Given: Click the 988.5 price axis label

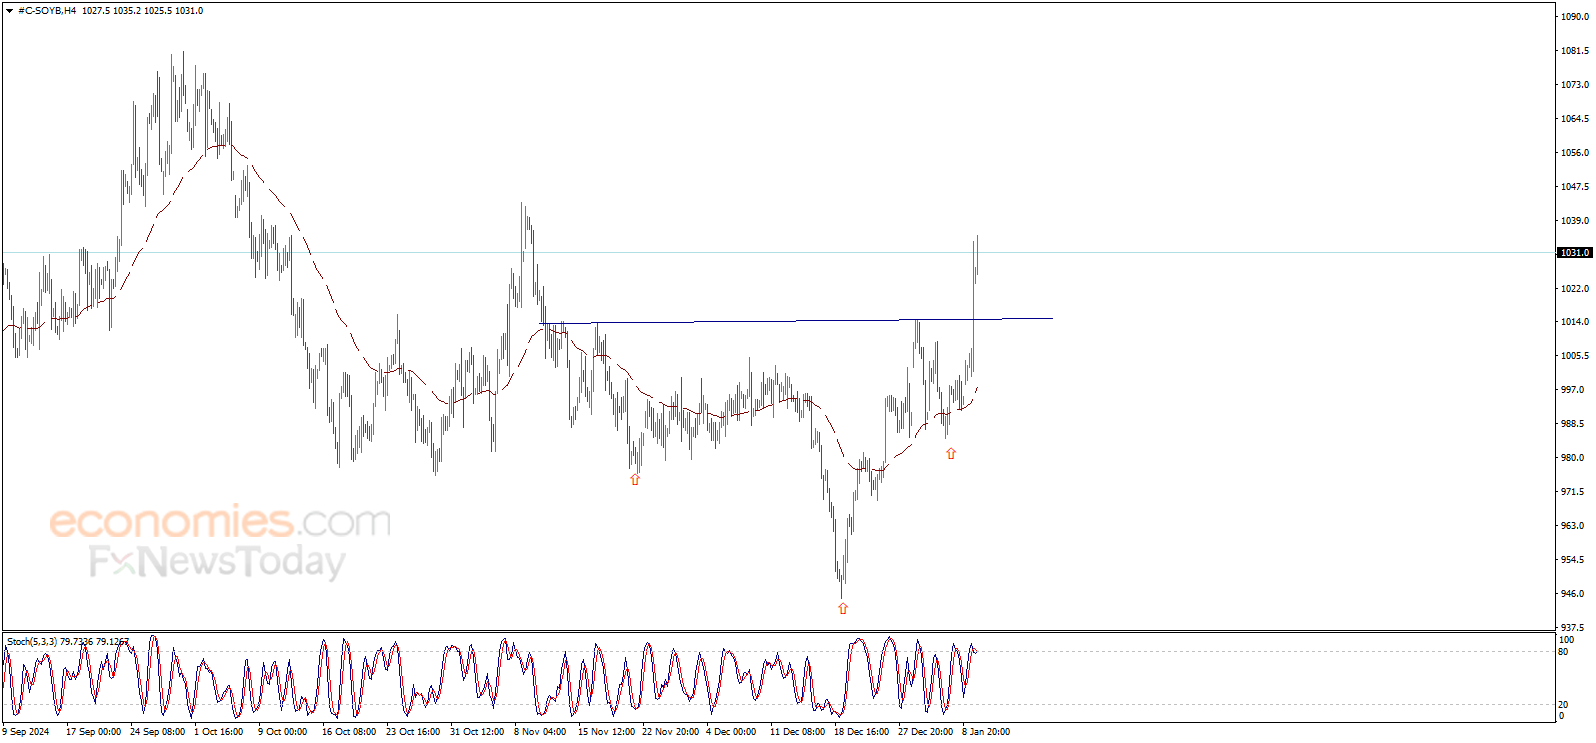Looking at the screenshot, I should pos(1572,424).
